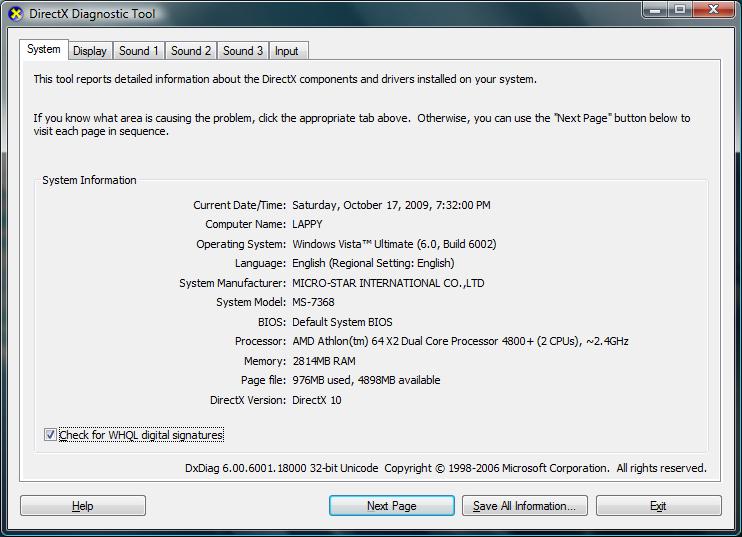
Task: Click '2814MB RAM' memory value
Action: [x=324, y=361]
